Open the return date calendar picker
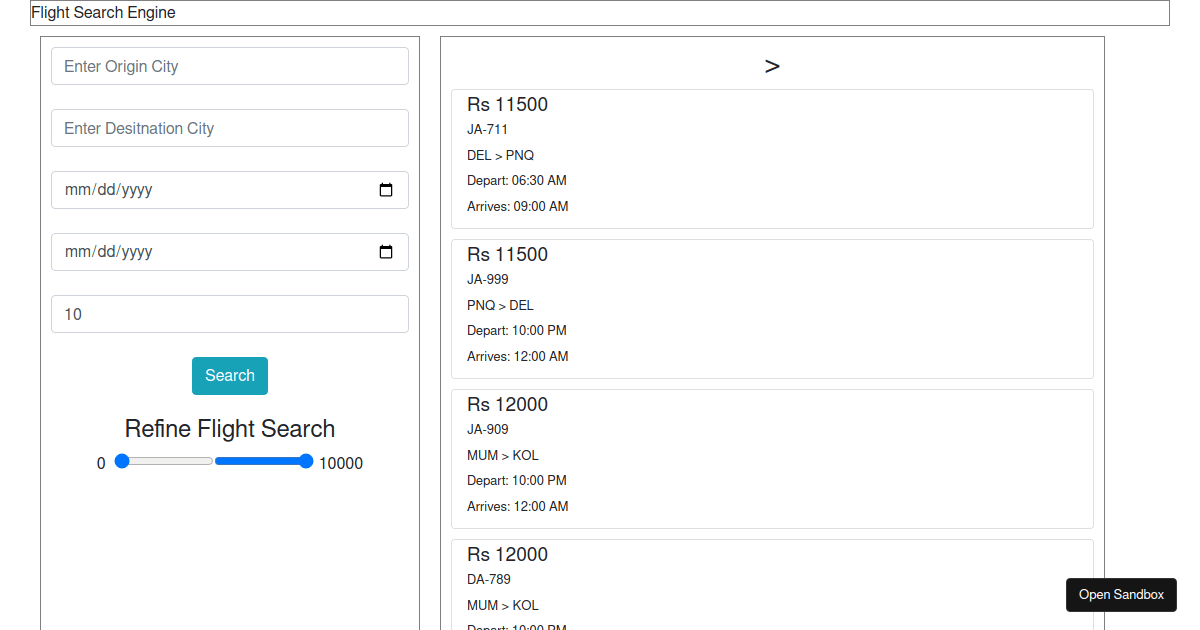 385,251
